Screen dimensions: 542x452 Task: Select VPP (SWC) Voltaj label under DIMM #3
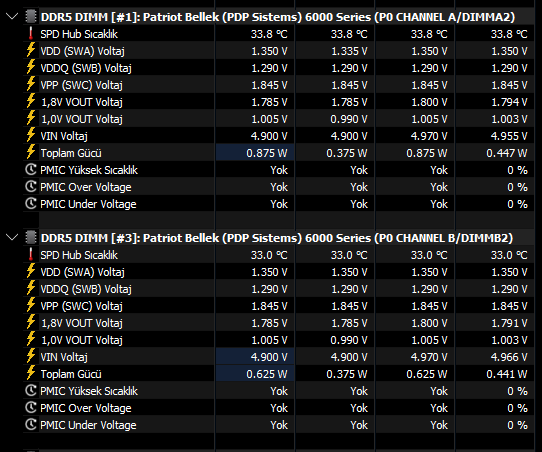[81, 306]
